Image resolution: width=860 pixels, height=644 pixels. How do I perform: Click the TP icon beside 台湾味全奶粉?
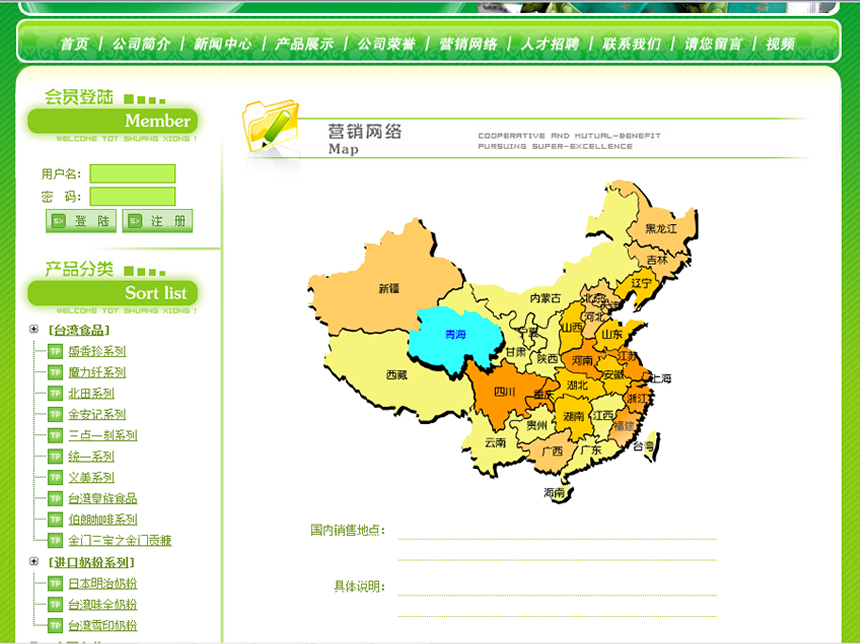pyautogui.click(x=56, y=604)
